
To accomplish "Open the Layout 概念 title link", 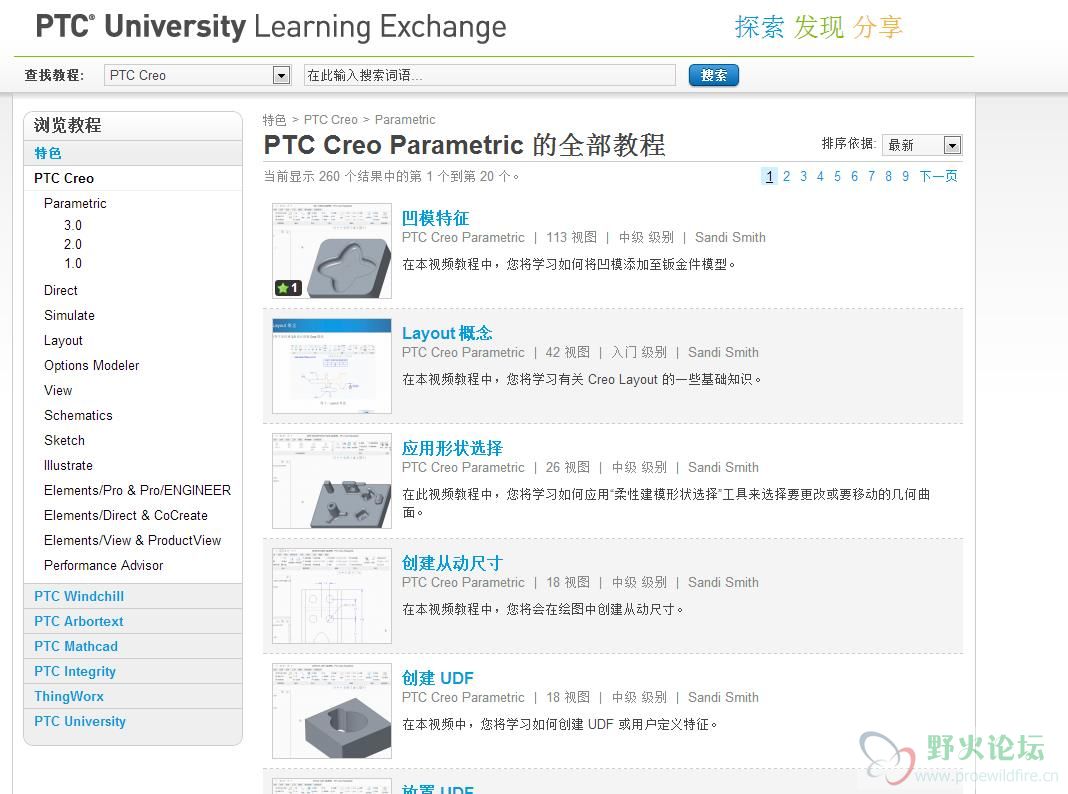I will [447, 333].
